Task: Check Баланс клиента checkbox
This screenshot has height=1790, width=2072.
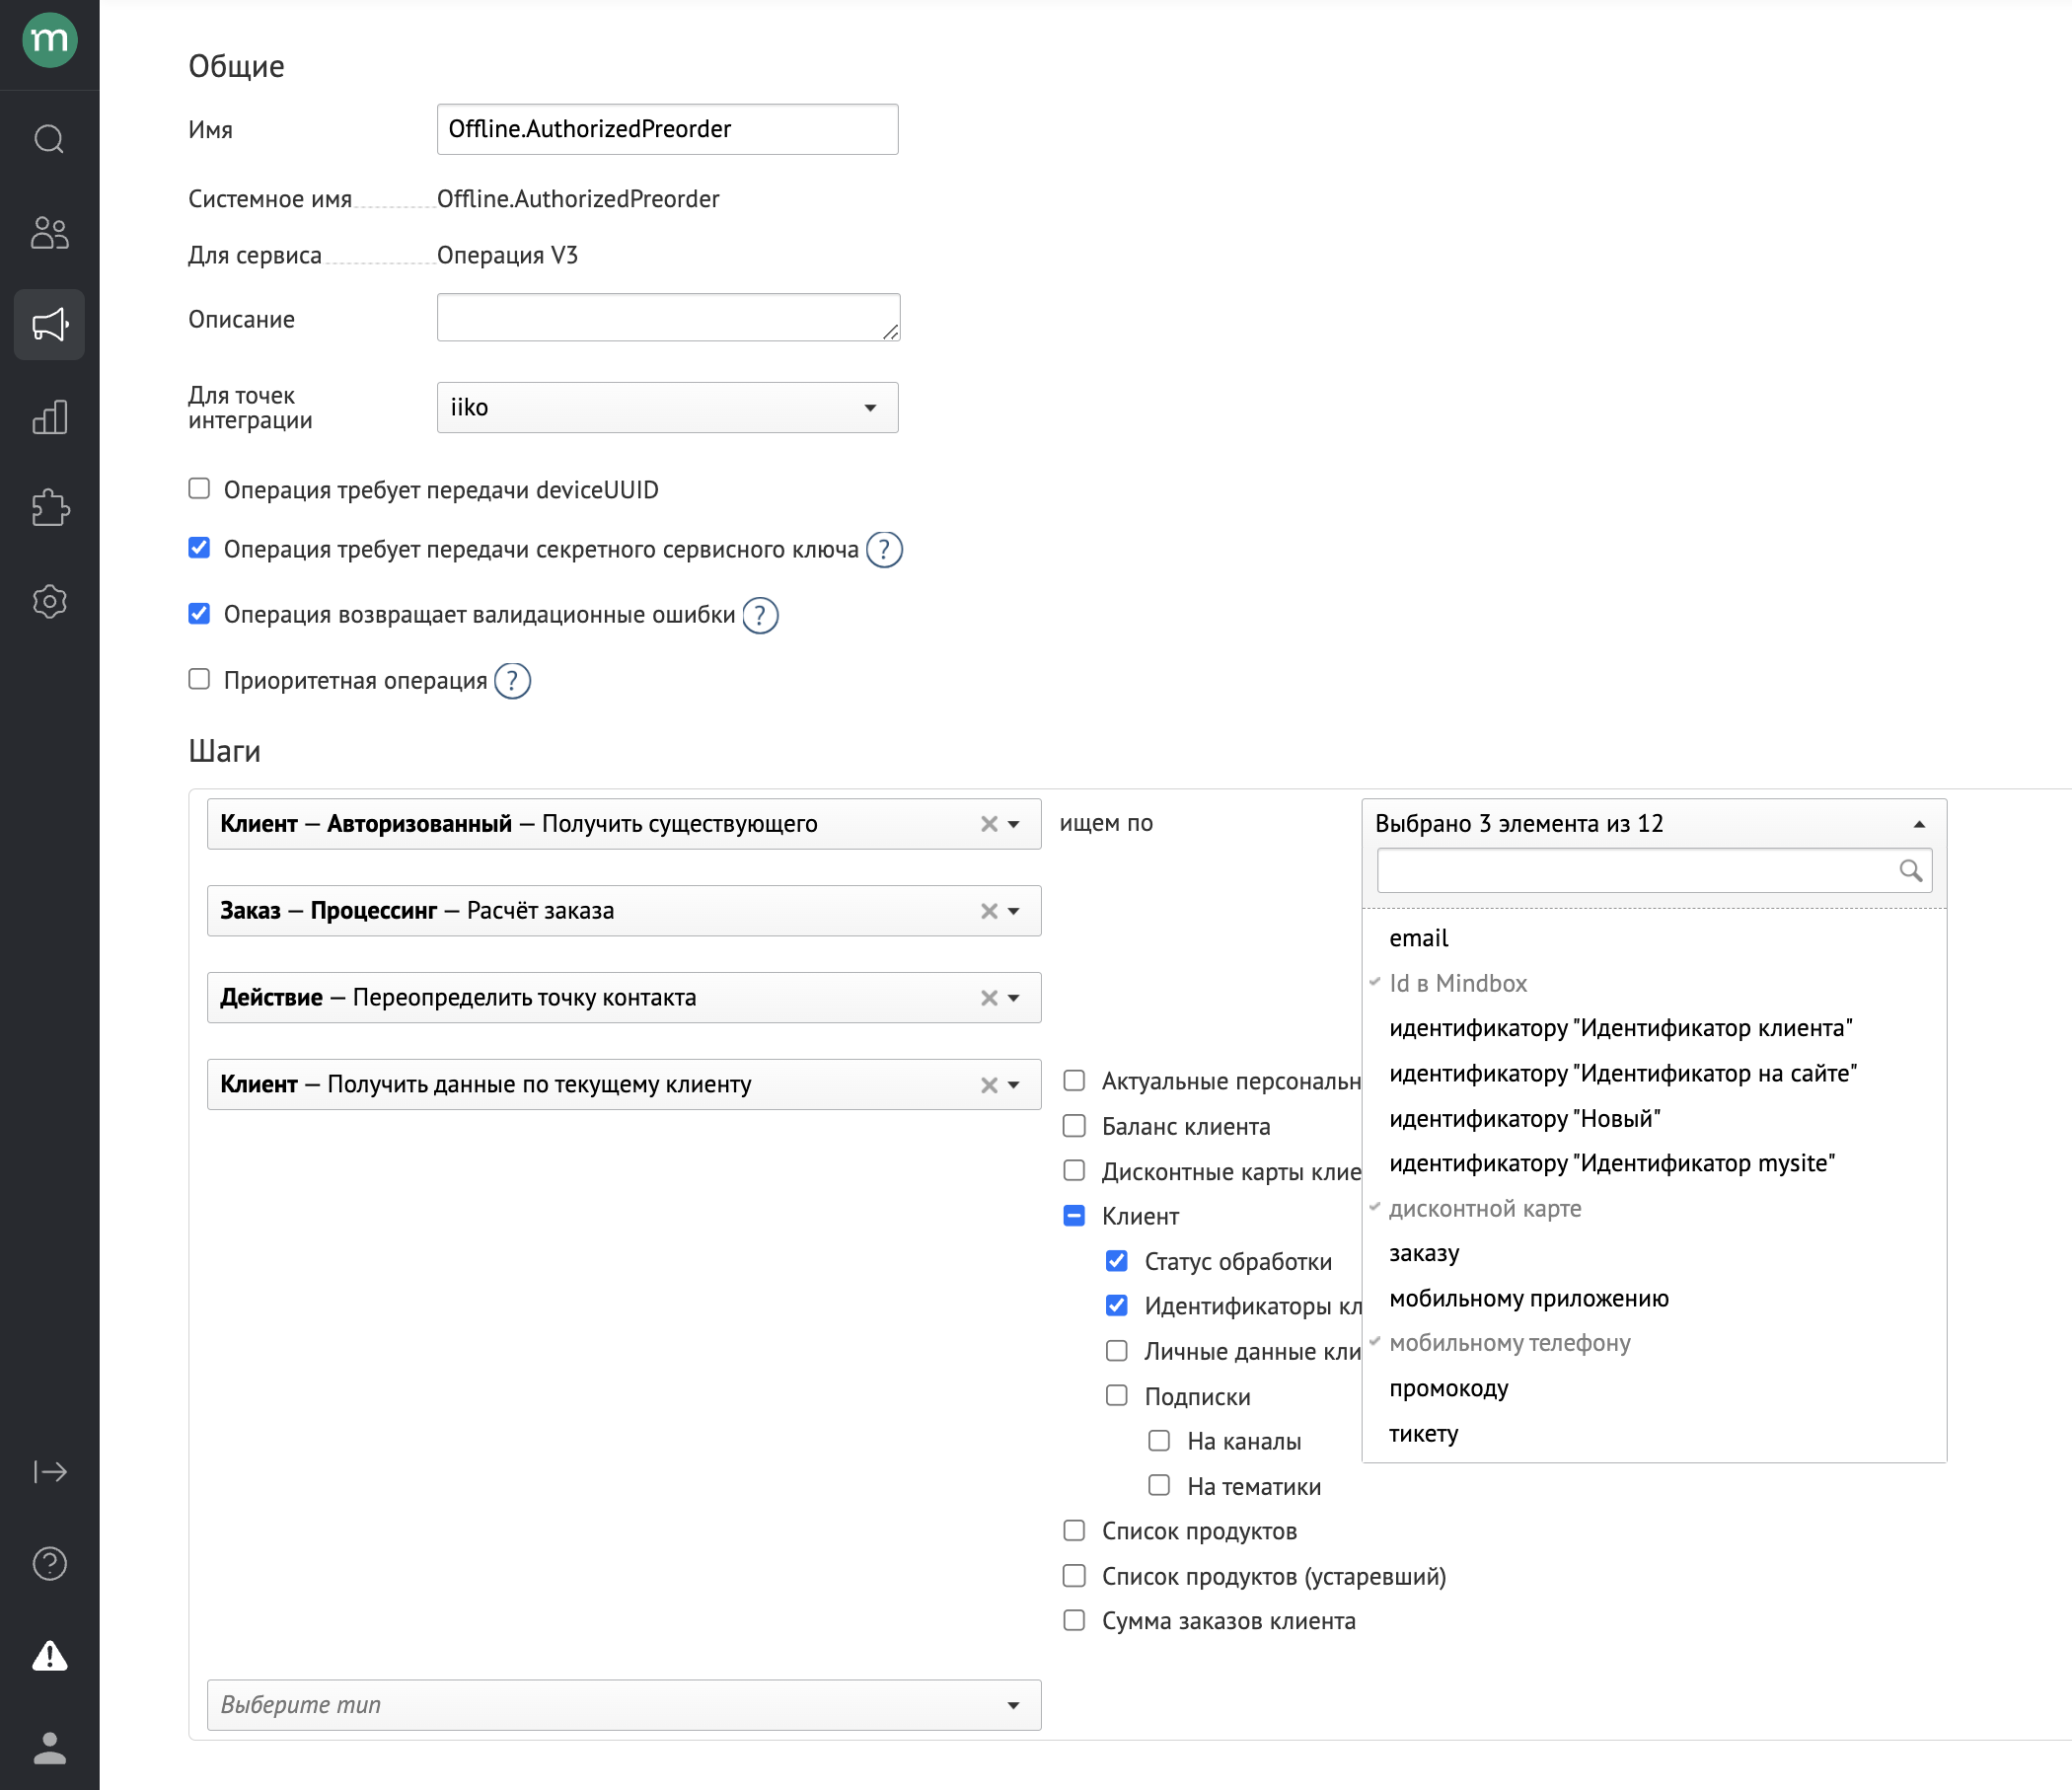Action: (1074, 1126)
